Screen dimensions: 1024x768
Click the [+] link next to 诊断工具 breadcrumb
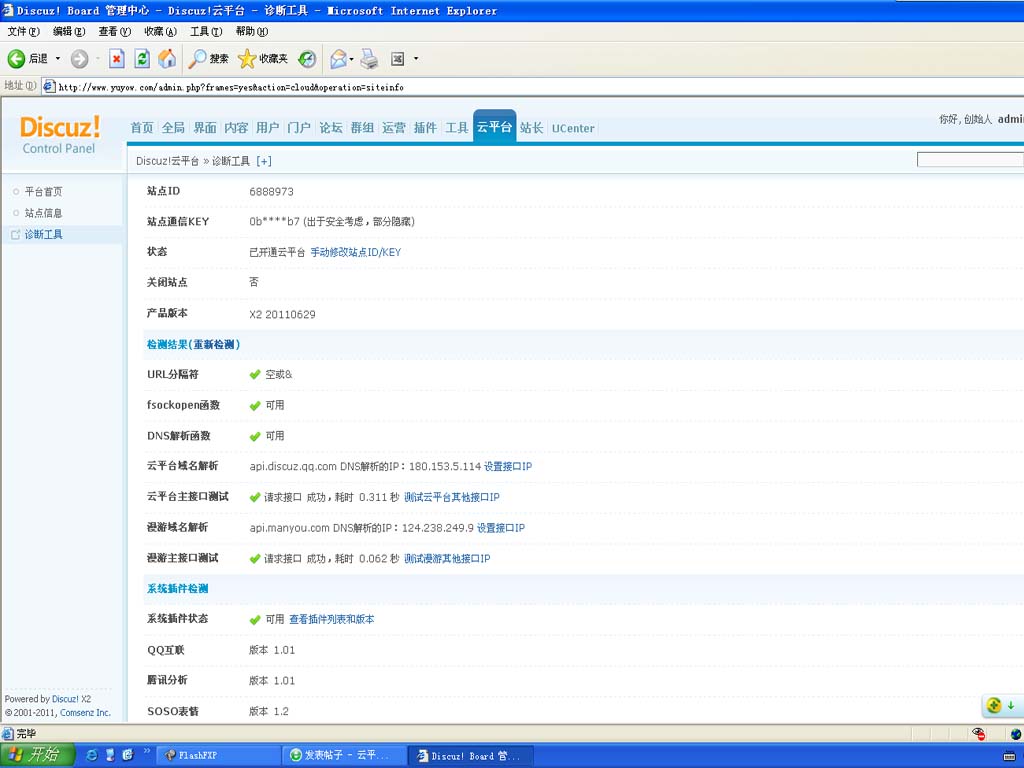point(264,161)
